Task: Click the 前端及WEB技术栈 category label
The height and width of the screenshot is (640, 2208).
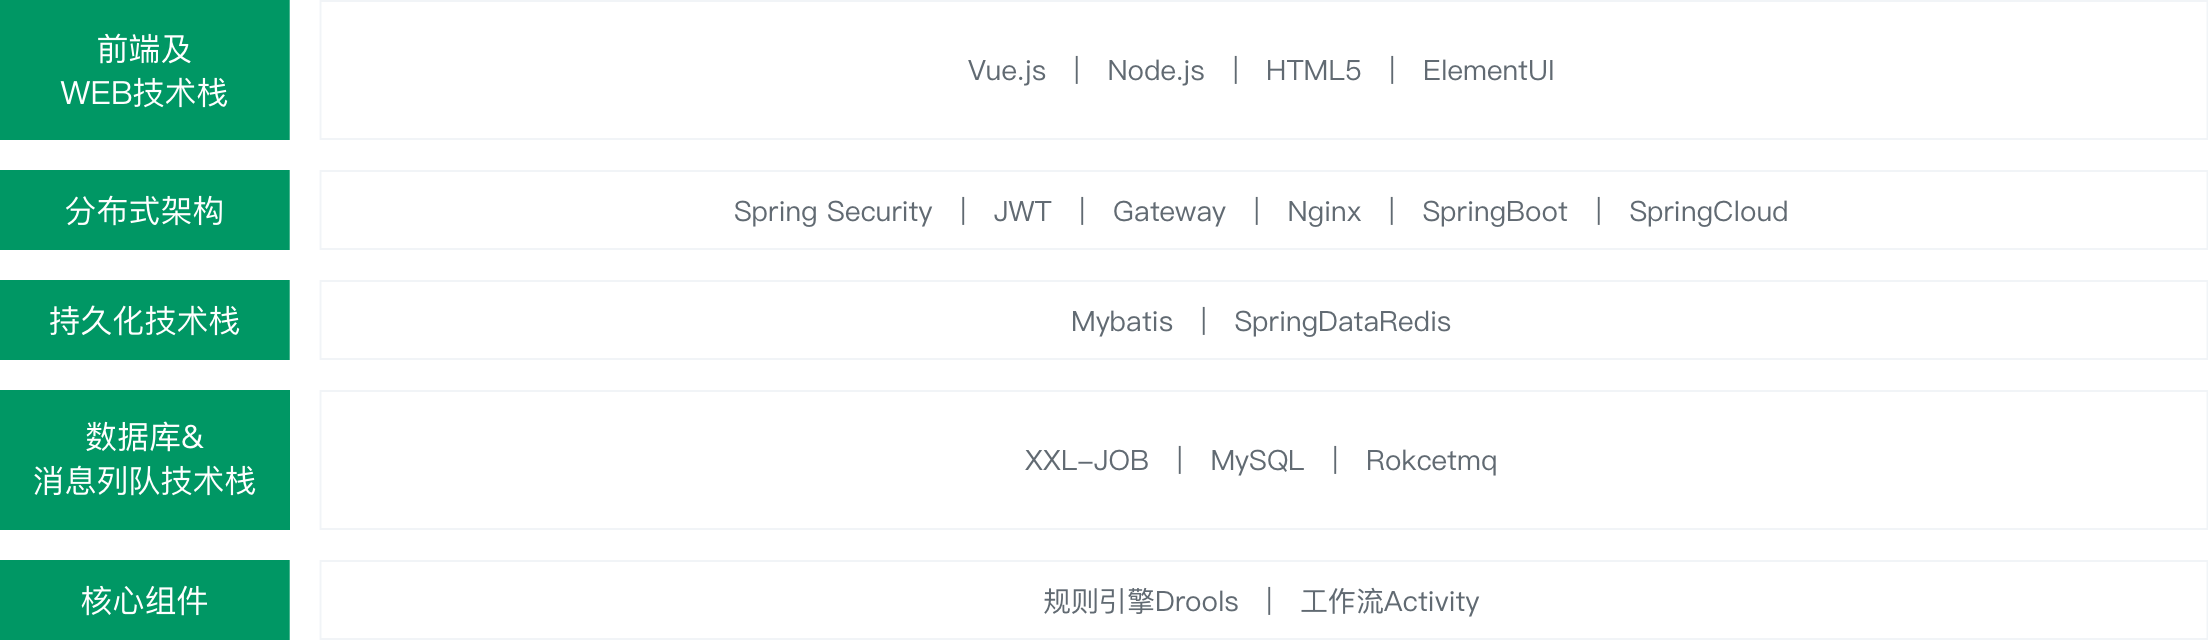Action: pyautogui.click(x=144, y=70)
